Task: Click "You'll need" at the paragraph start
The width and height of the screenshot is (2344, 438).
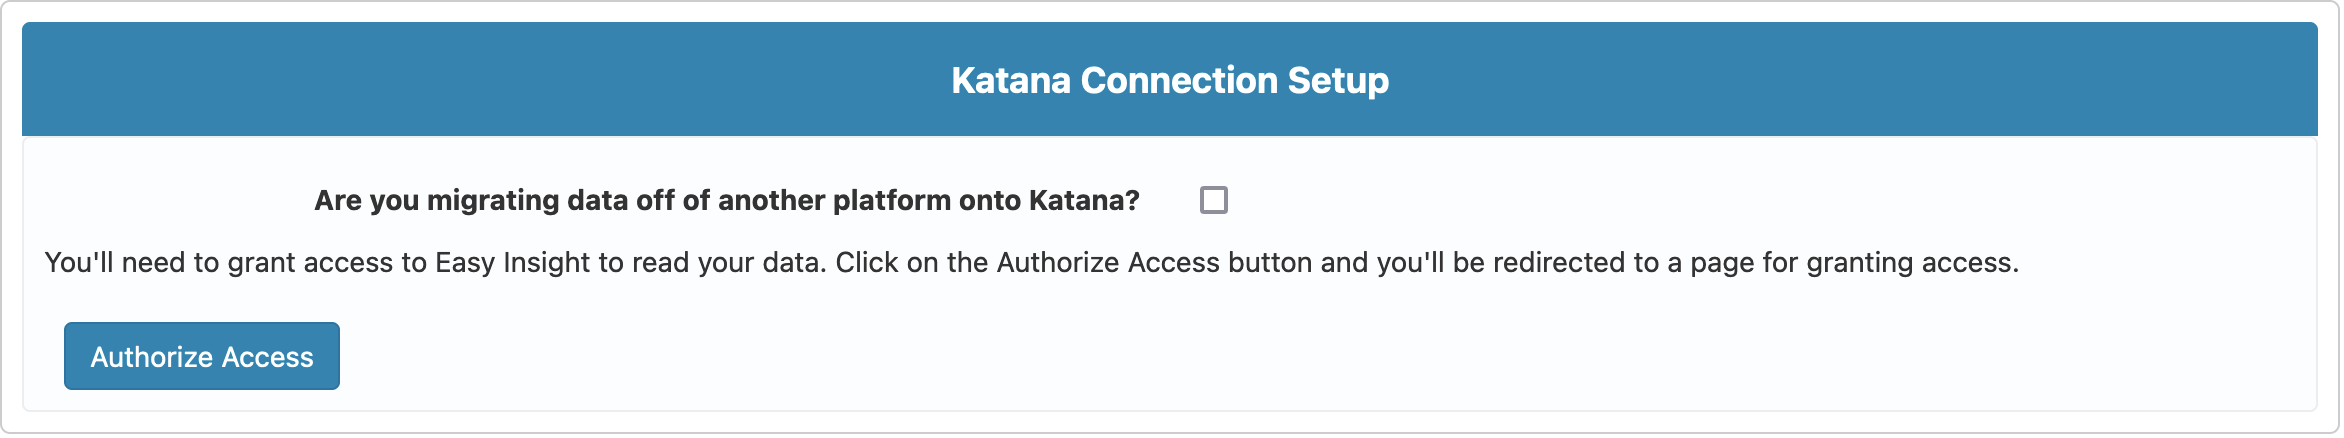Action: (114, 262)
